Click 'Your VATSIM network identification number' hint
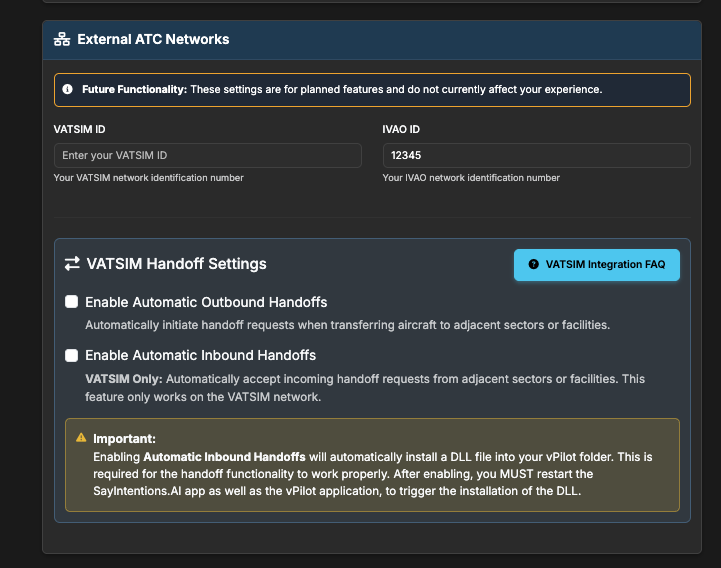This screenshot has height=568, width=721. 149,178
